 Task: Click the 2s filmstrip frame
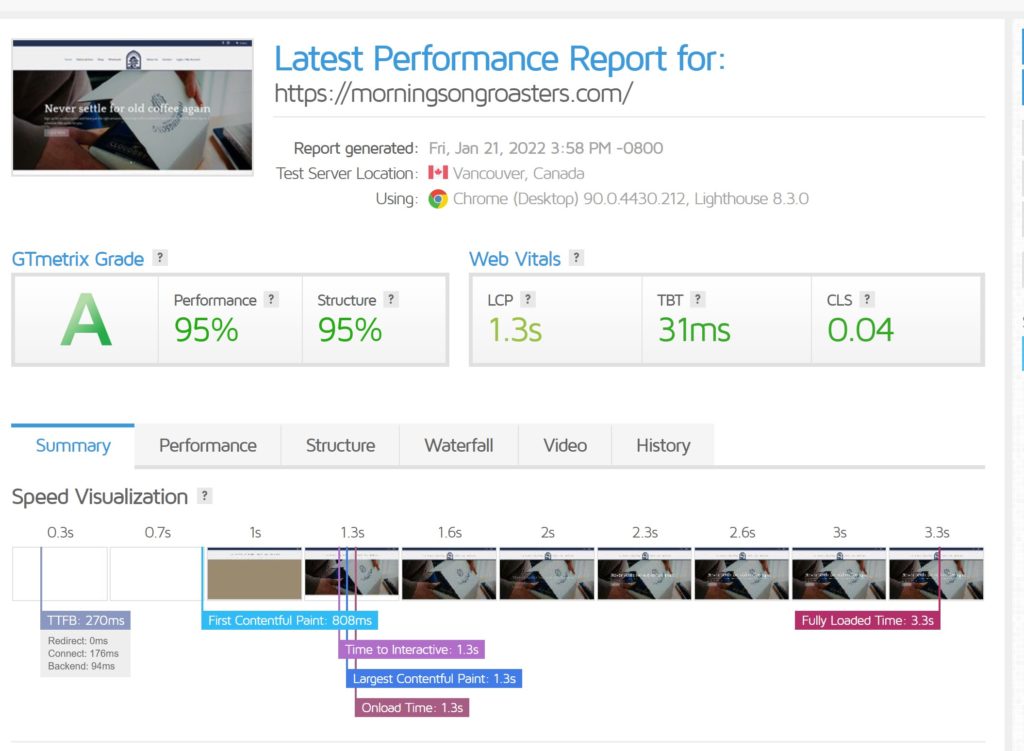[547, 573]
